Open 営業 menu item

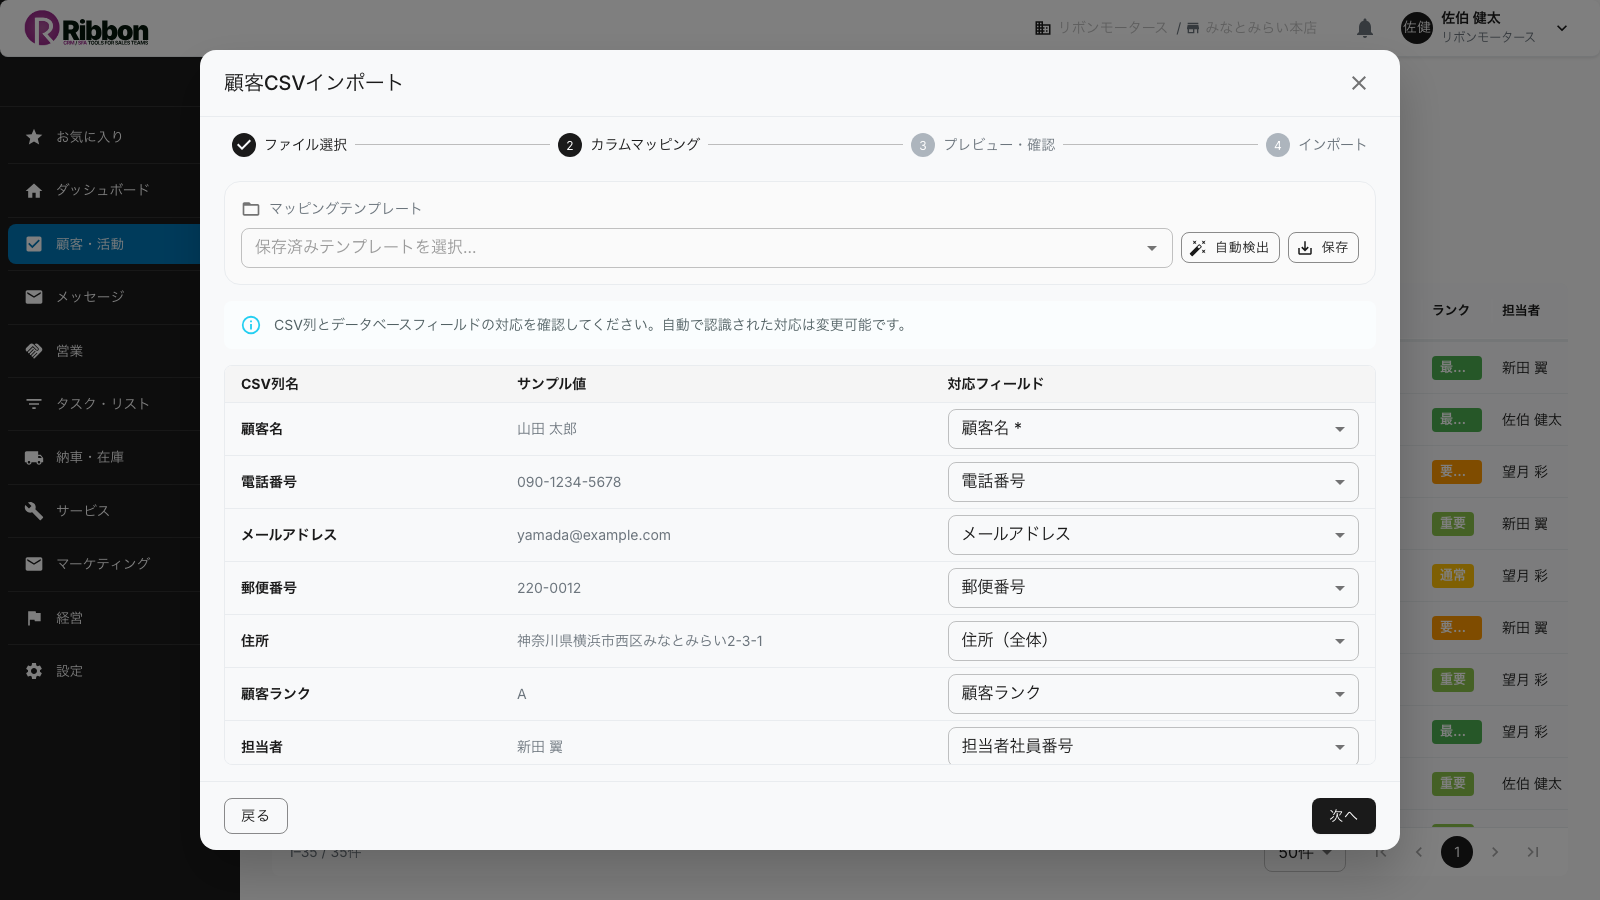tap(104, 351)
